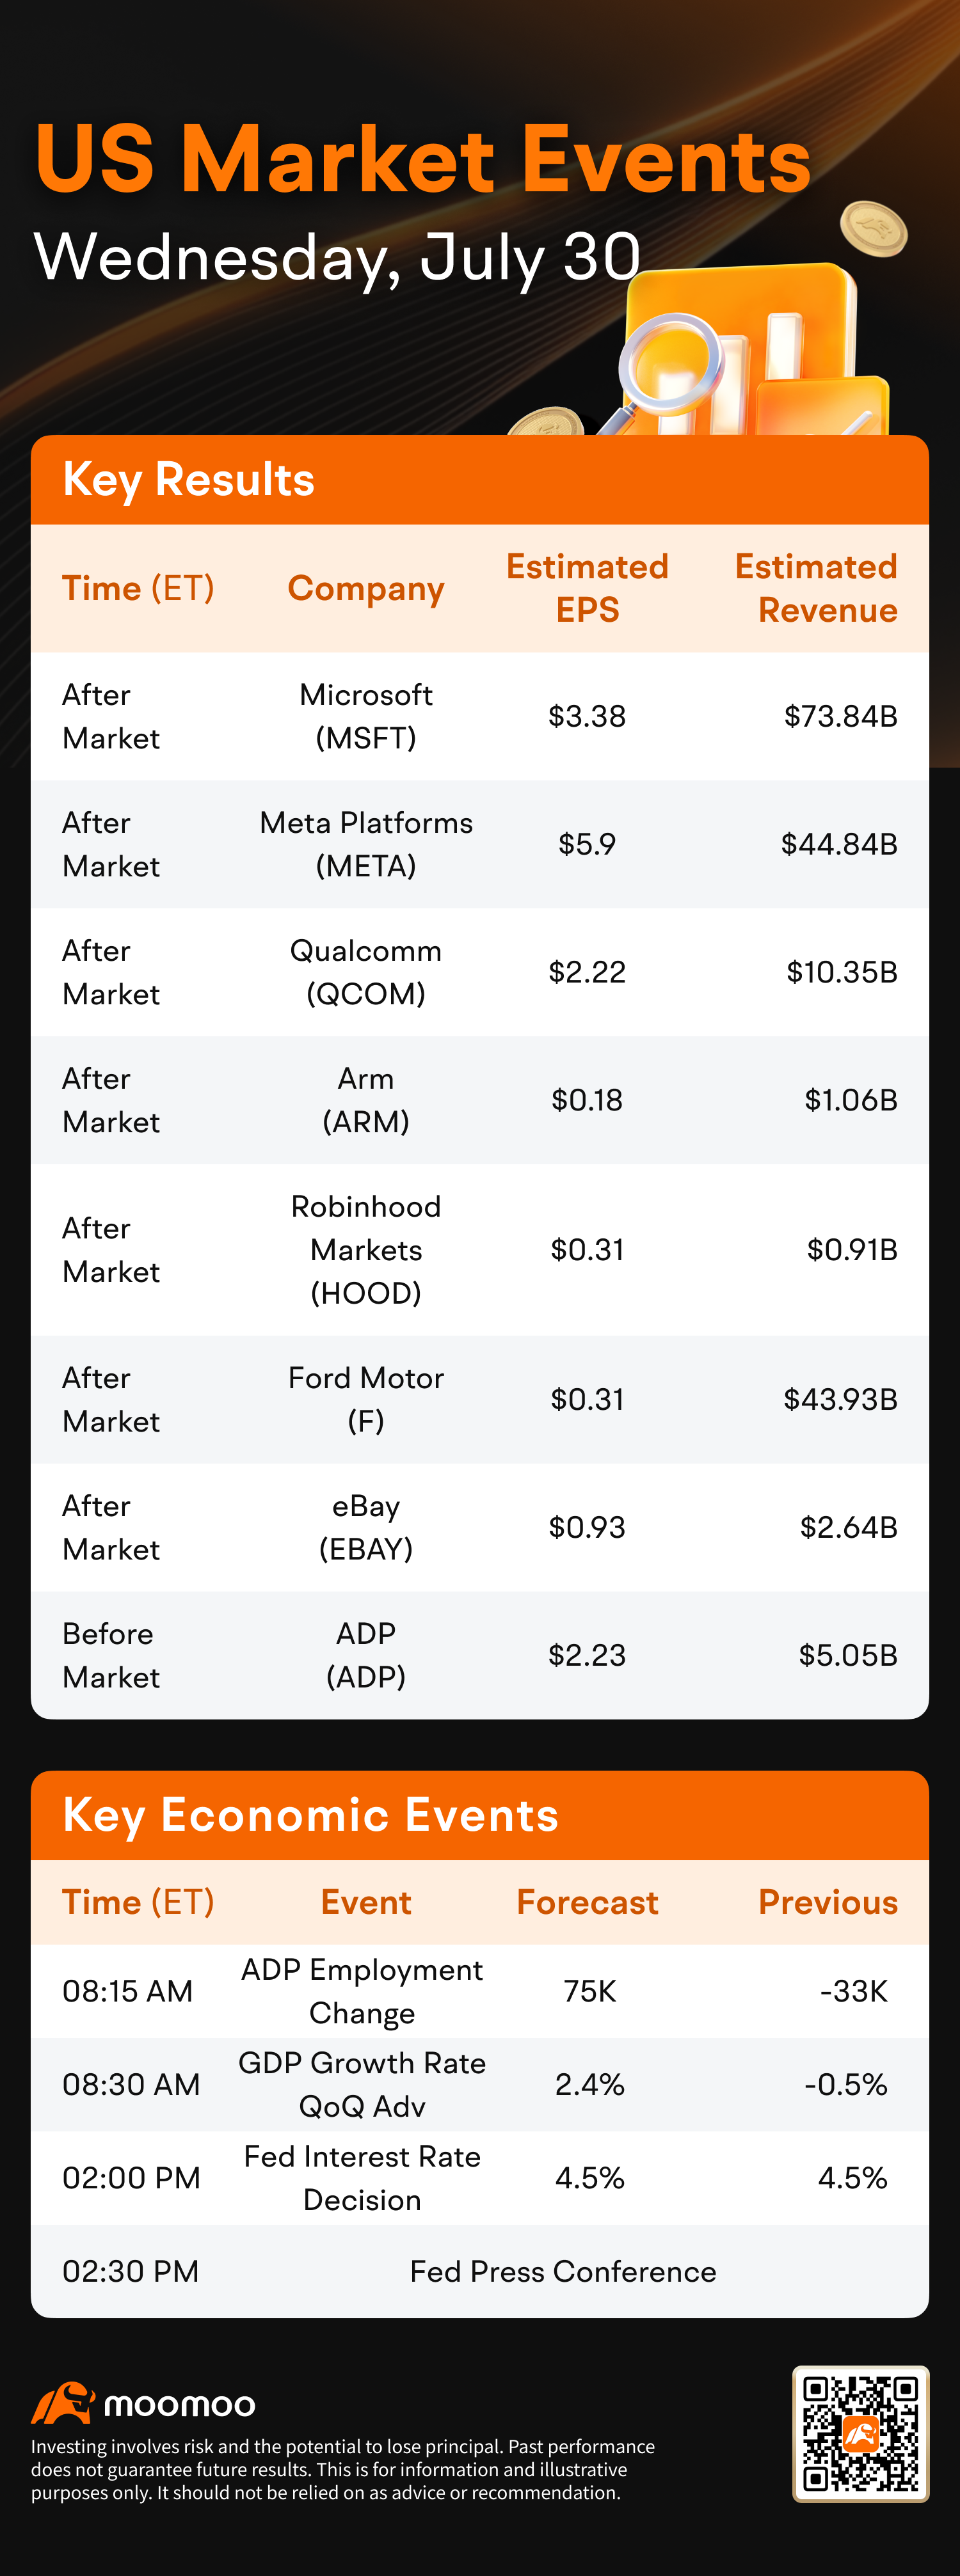This screenshot has width=960, height=2576.
Task: Click the QR code in footer
Action: (x=861, y=2434)
